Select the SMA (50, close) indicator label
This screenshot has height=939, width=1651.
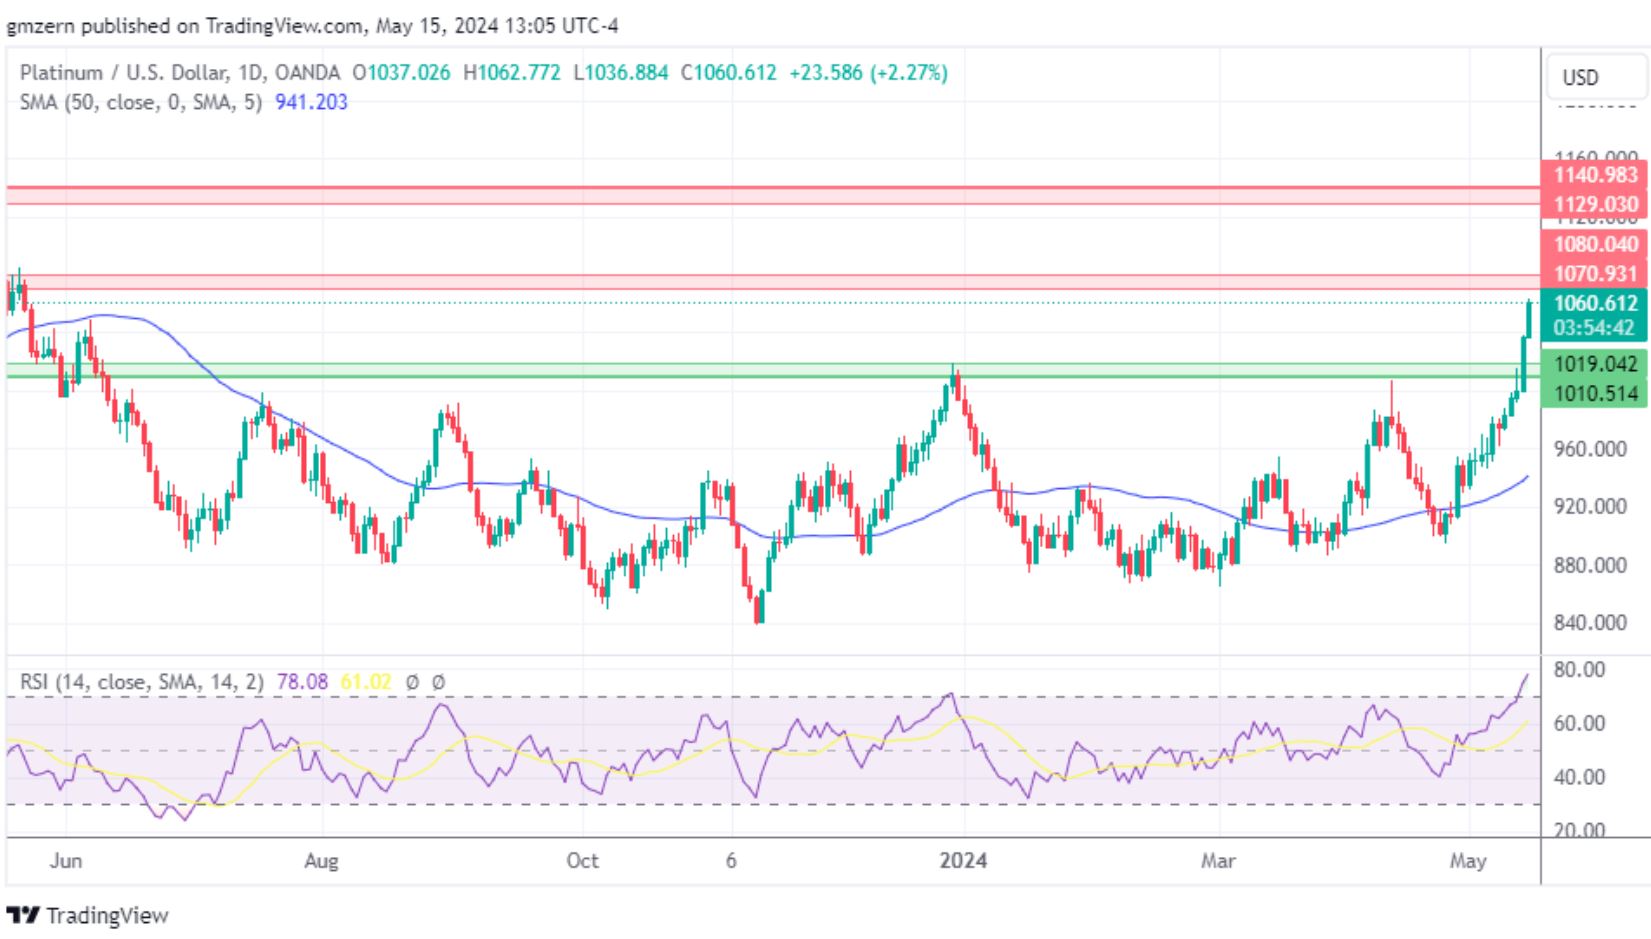coord(140,102)
